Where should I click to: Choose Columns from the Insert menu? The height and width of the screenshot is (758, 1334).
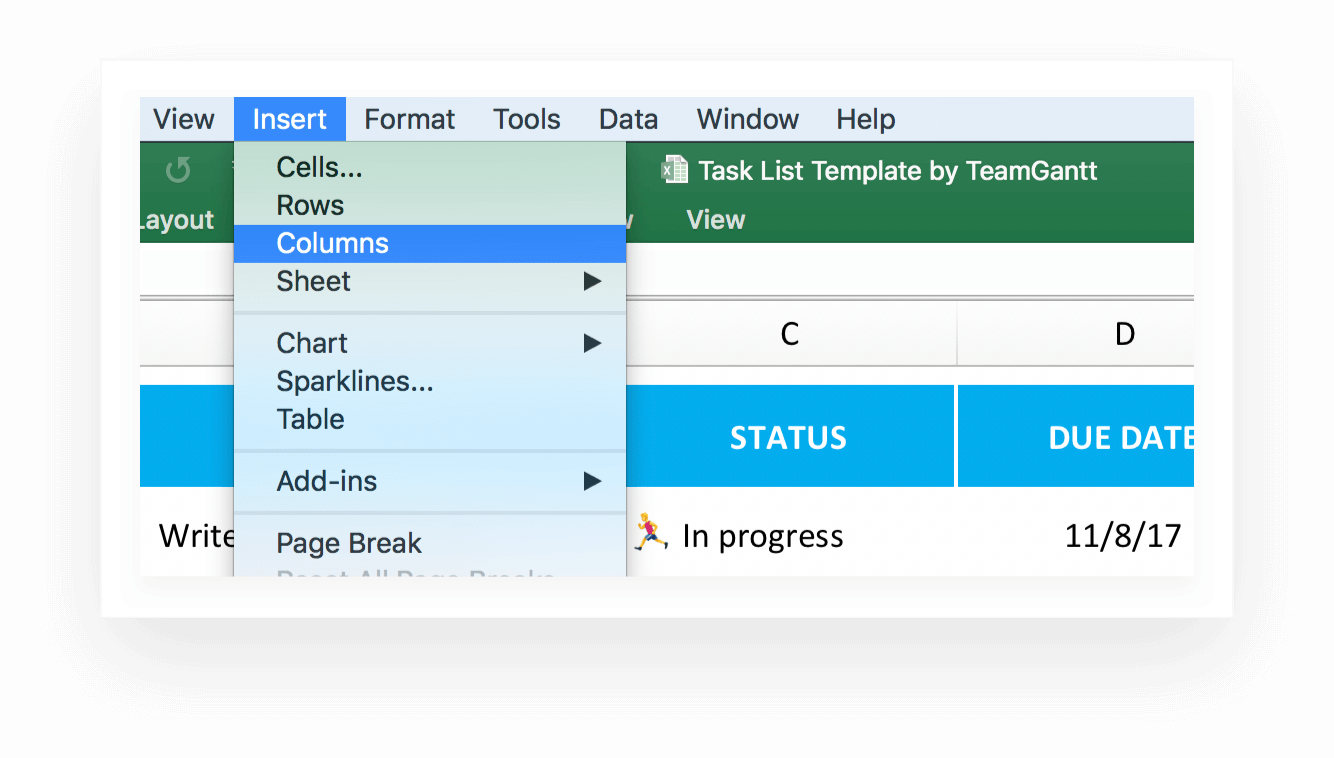click(332, 244)
